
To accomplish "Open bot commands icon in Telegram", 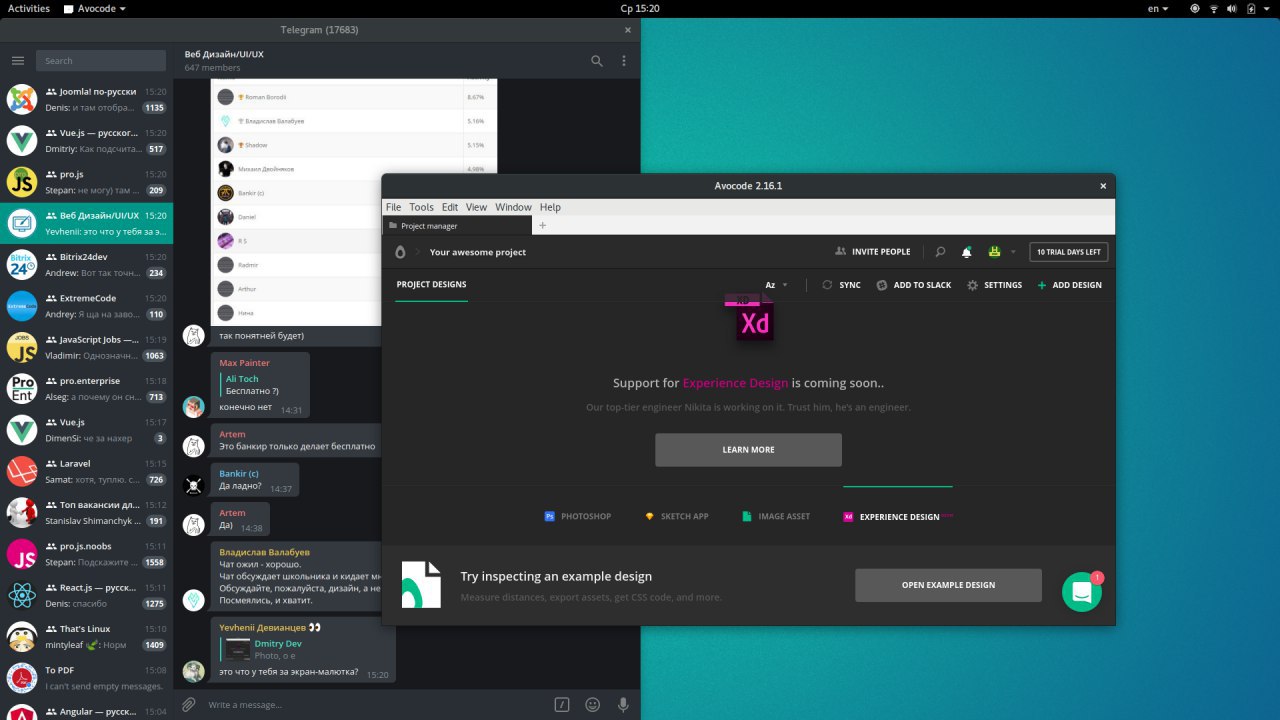I will click(562, 704).
